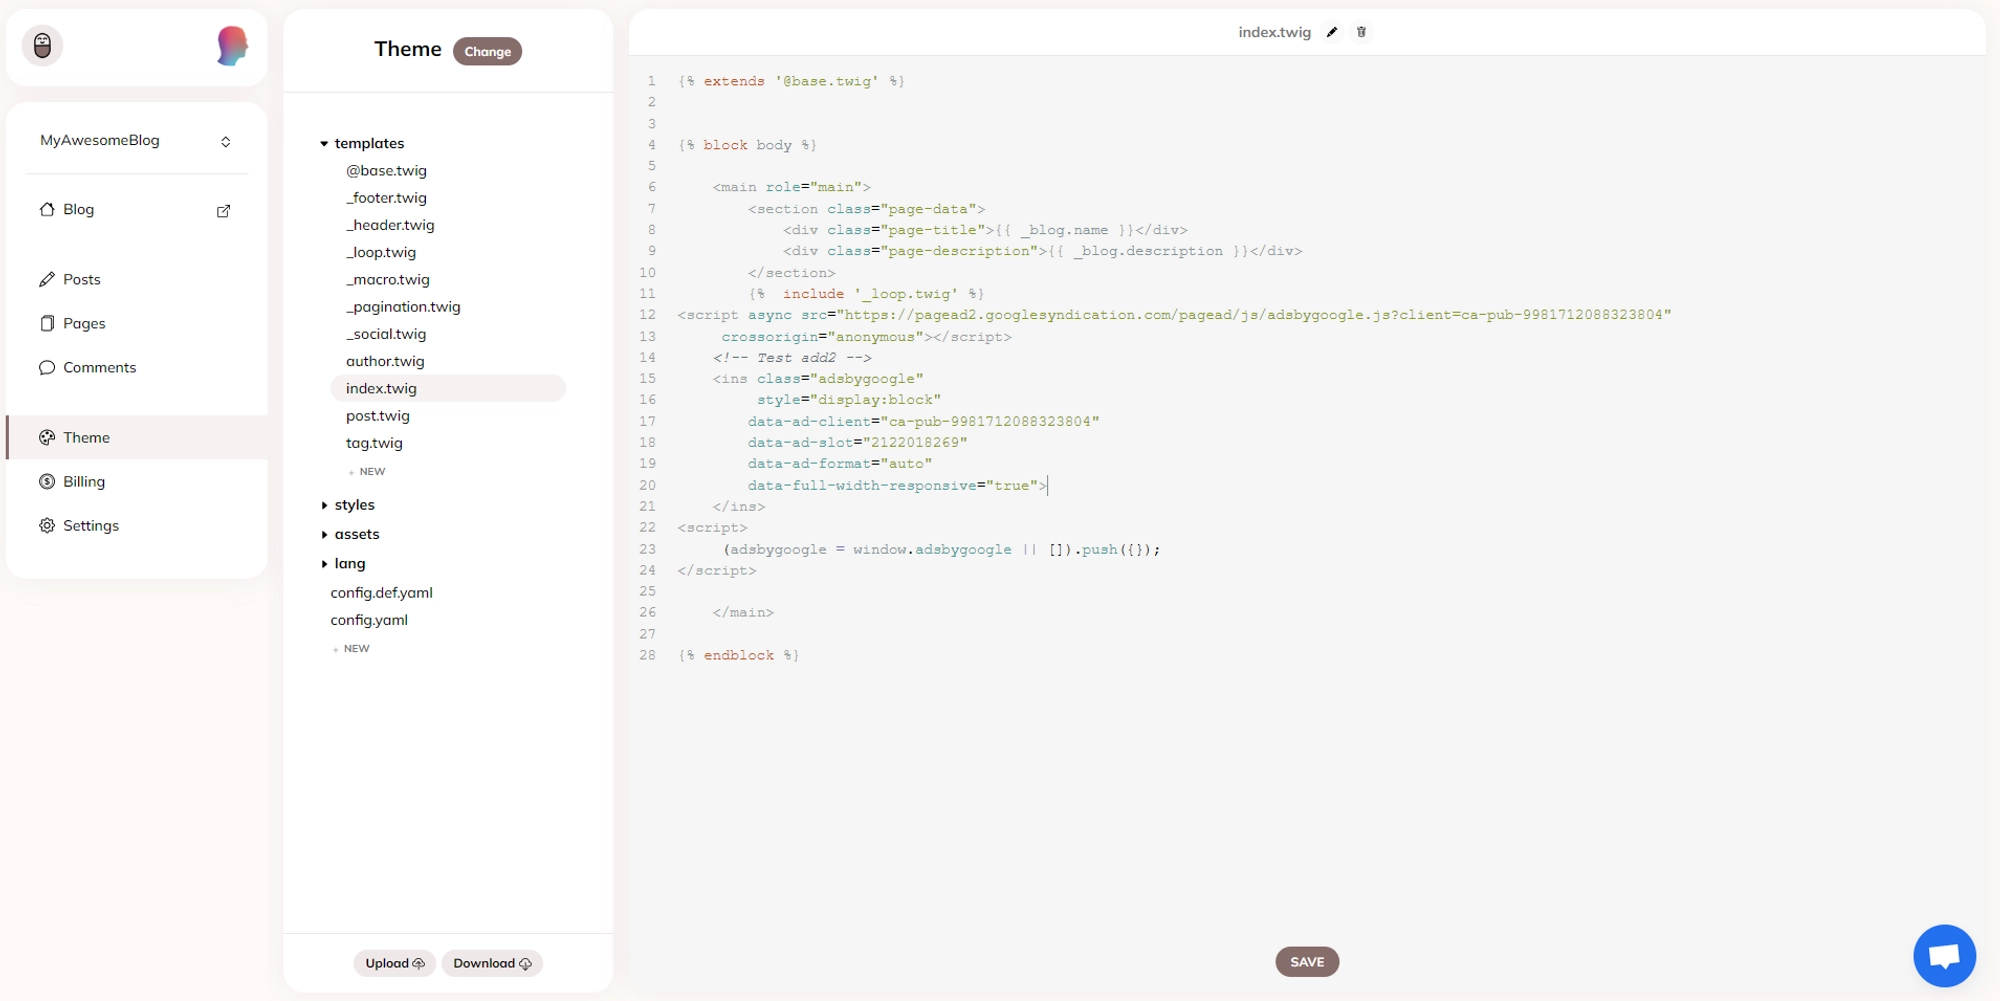Click the index.twig filename in editor header
The height and width of the screenshot is (1001, 2000).
coord(1274,32)
